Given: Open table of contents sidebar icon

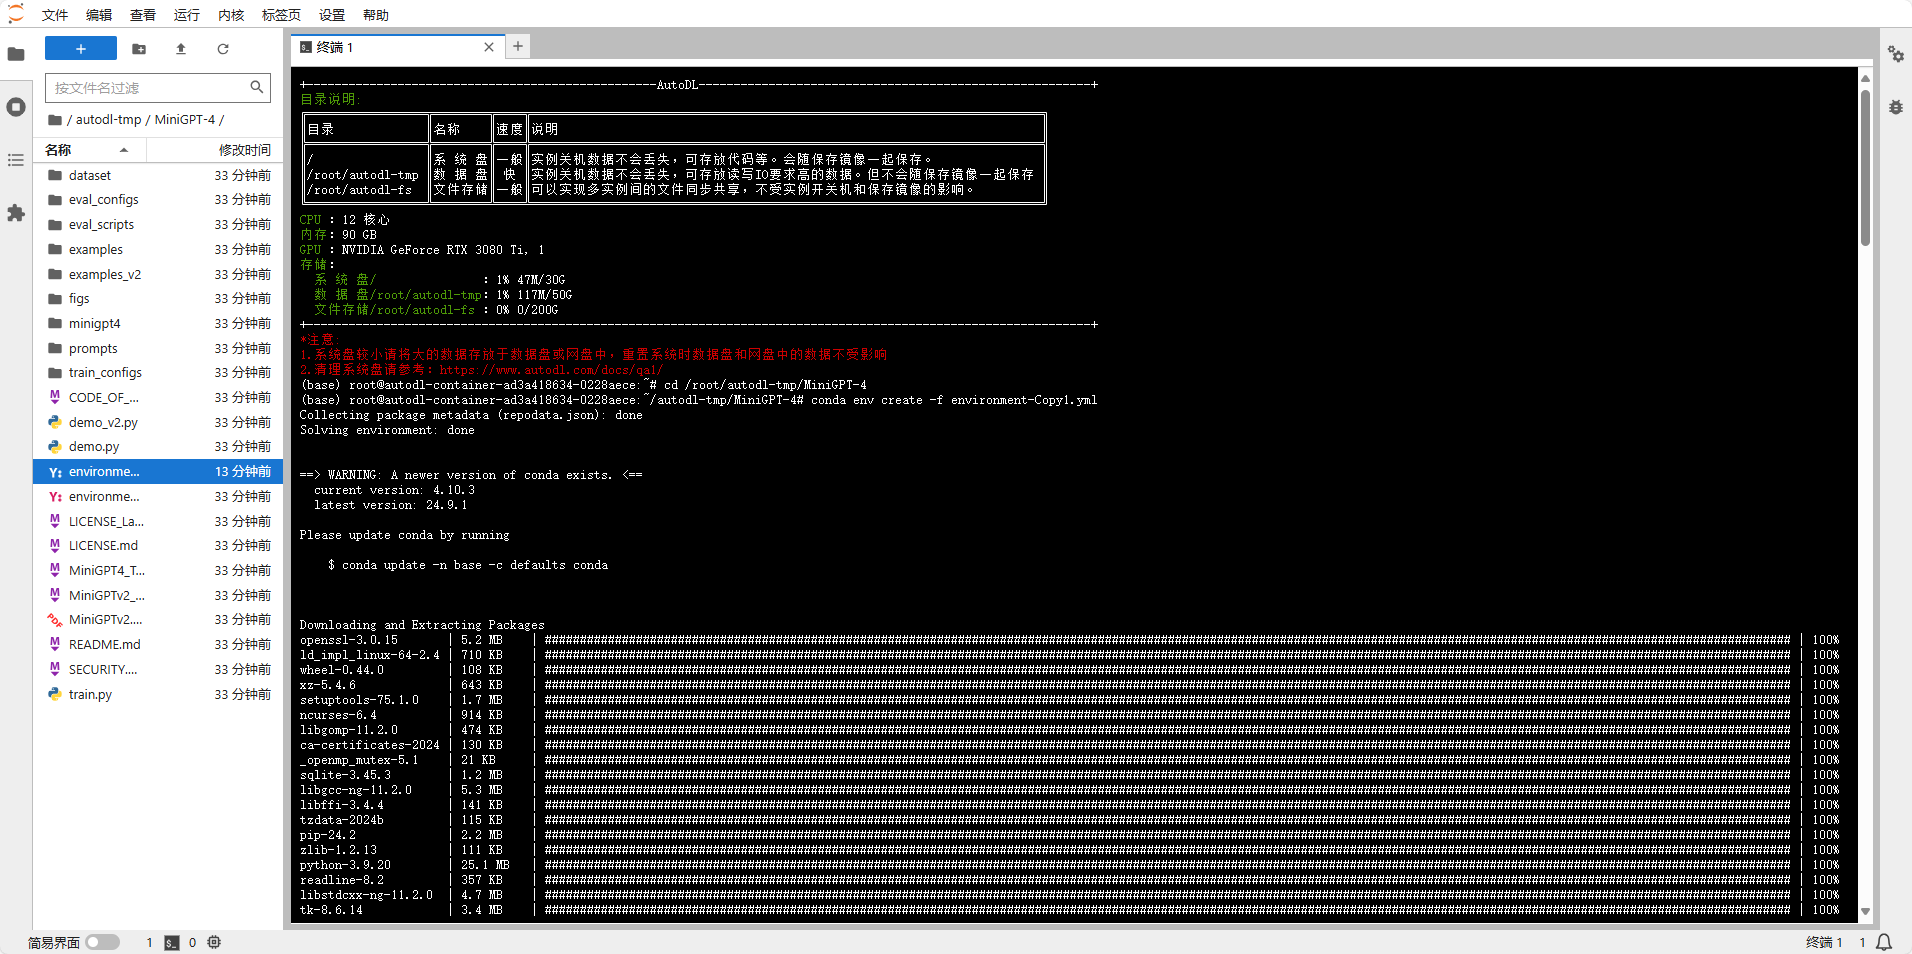Looking at the screenshot, I should tap(16, 160).
